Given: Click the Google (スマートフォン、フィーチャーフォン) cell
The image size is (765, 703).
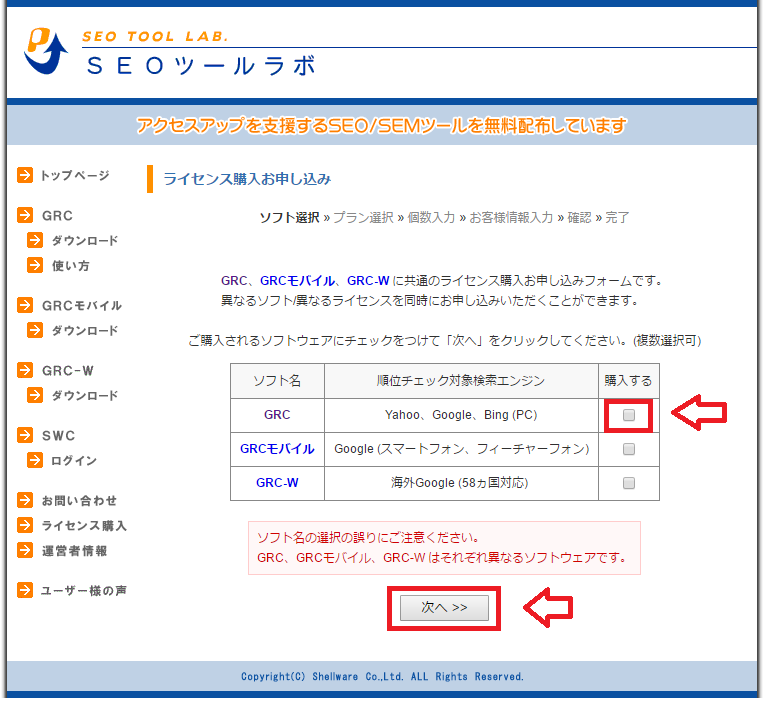Looking at the screenshot, I should [x=461, y=449].
